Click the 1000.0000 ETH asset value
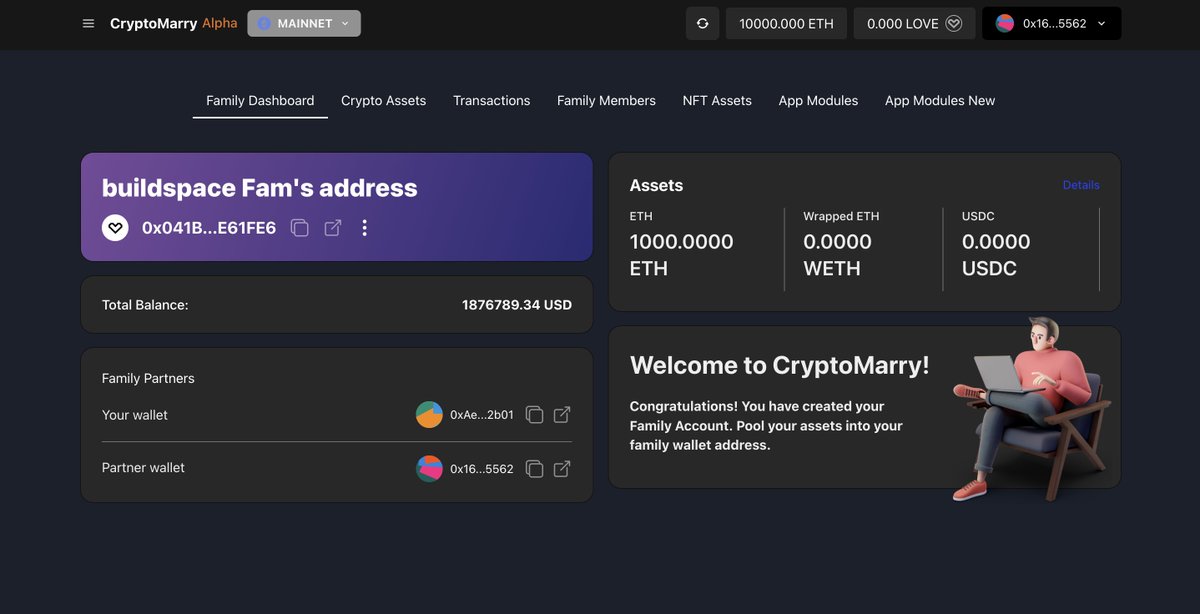1200x614 pixels. click(682, 255)
